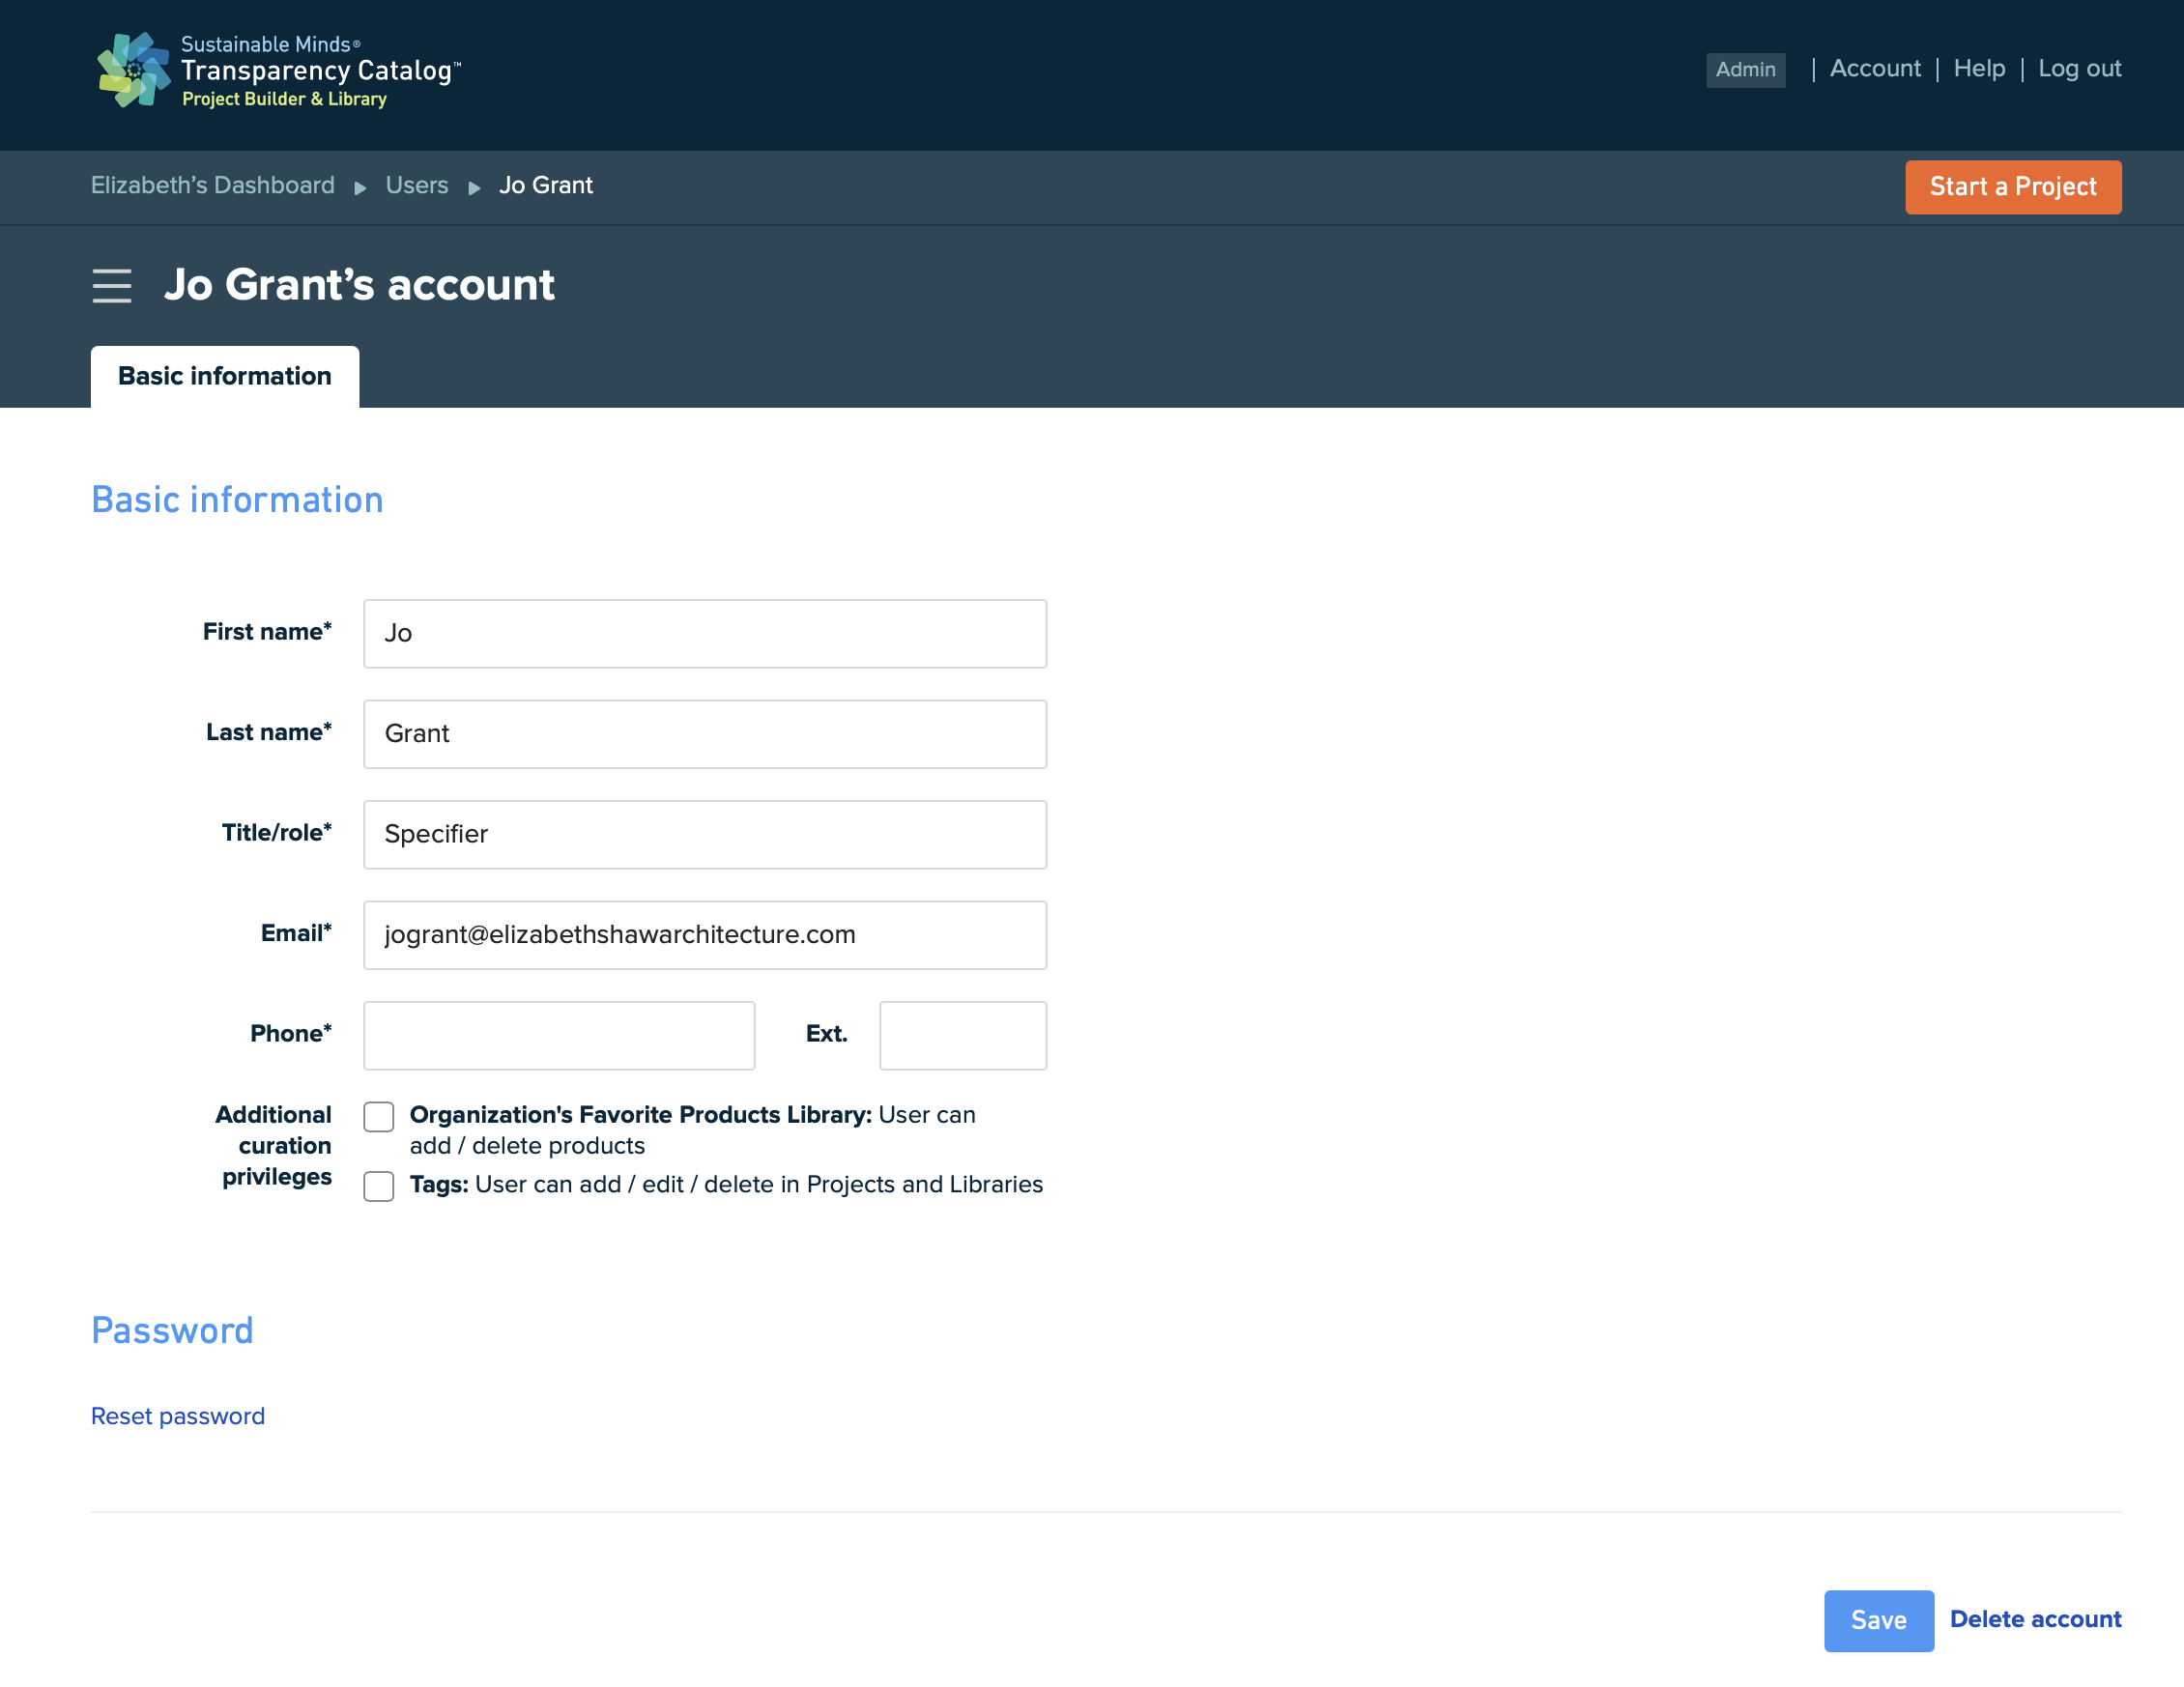Click the Email input field

(x=705, y=934)
